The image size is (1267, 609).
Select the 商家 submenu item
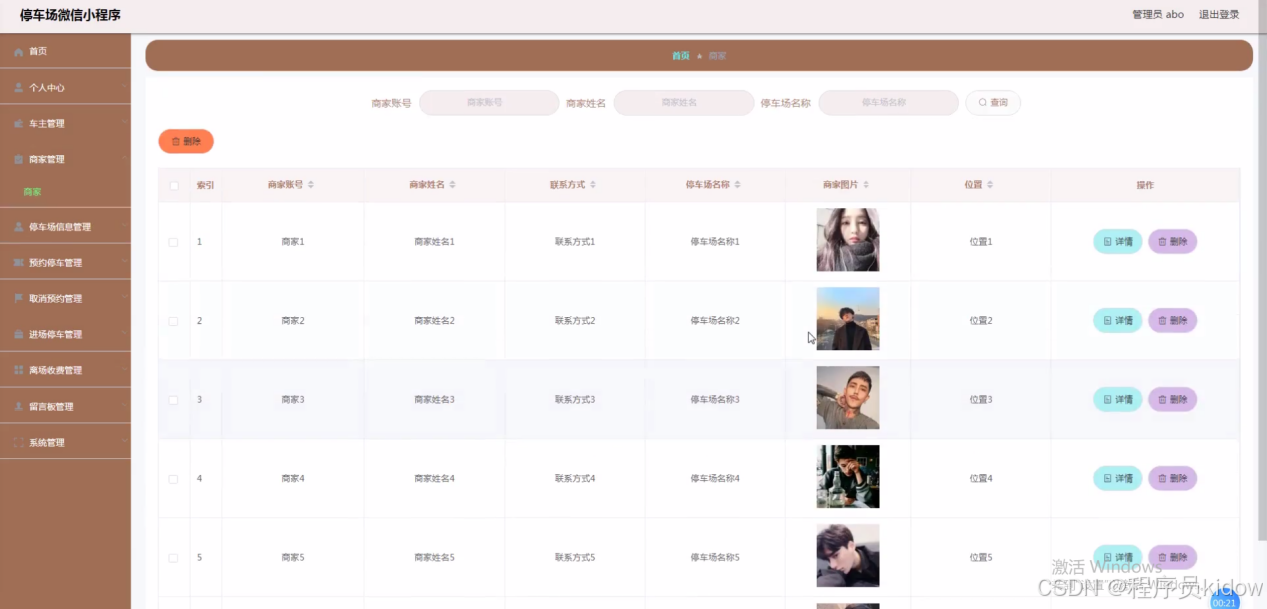[x=65, y=191]
